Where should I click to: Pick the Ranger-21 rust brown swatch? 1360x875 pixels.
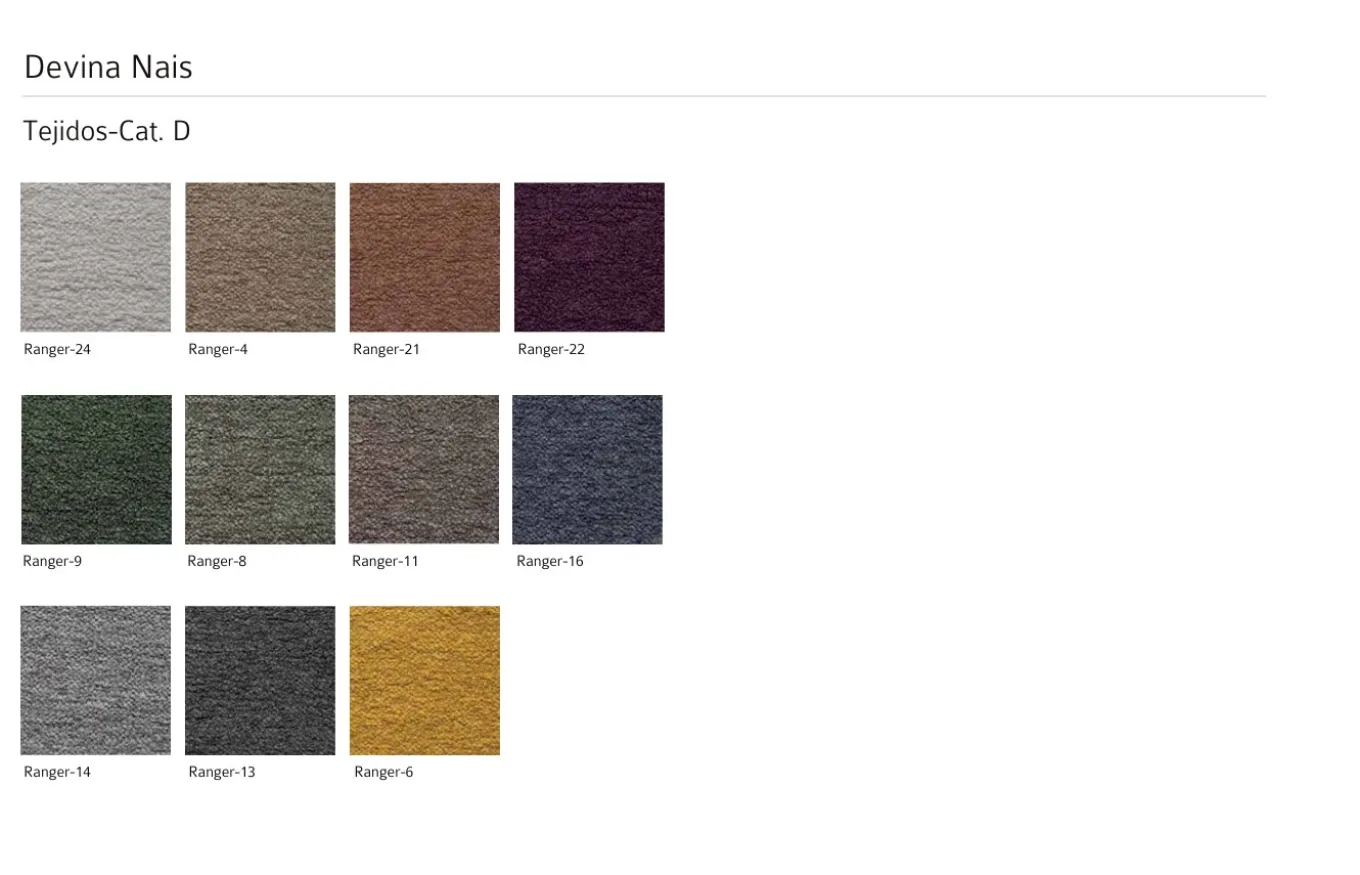click(x=424, y=257)
